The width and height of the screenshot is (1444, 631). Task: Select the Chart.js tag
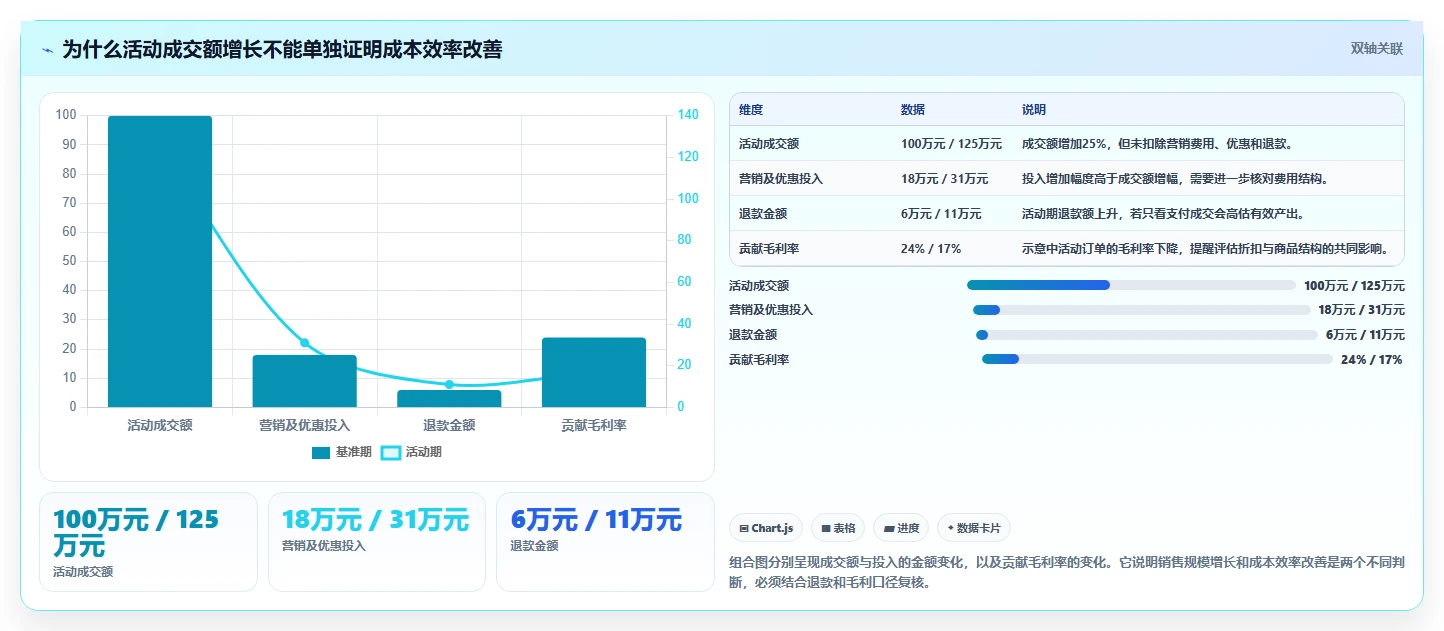(766, 528)
